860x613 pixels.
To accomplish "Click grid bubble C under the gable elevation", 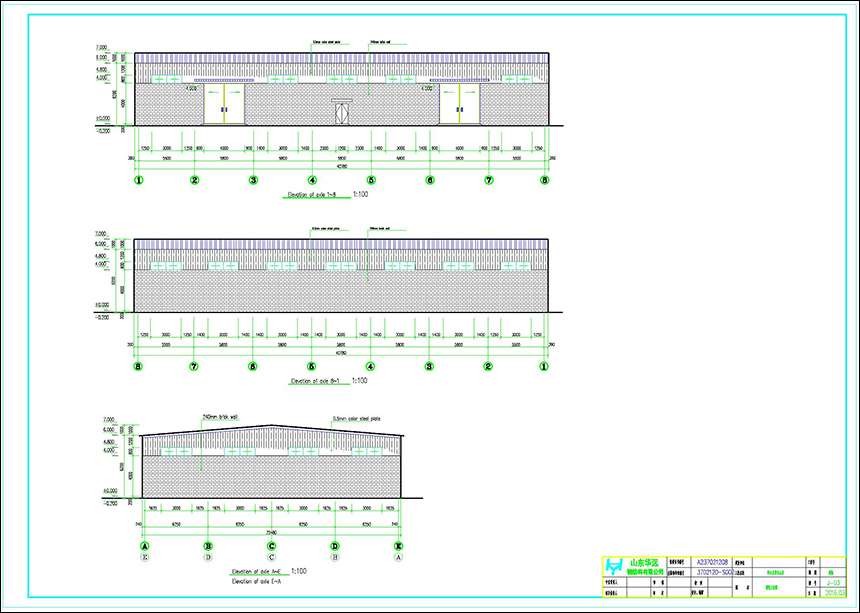I will (271, 546).
